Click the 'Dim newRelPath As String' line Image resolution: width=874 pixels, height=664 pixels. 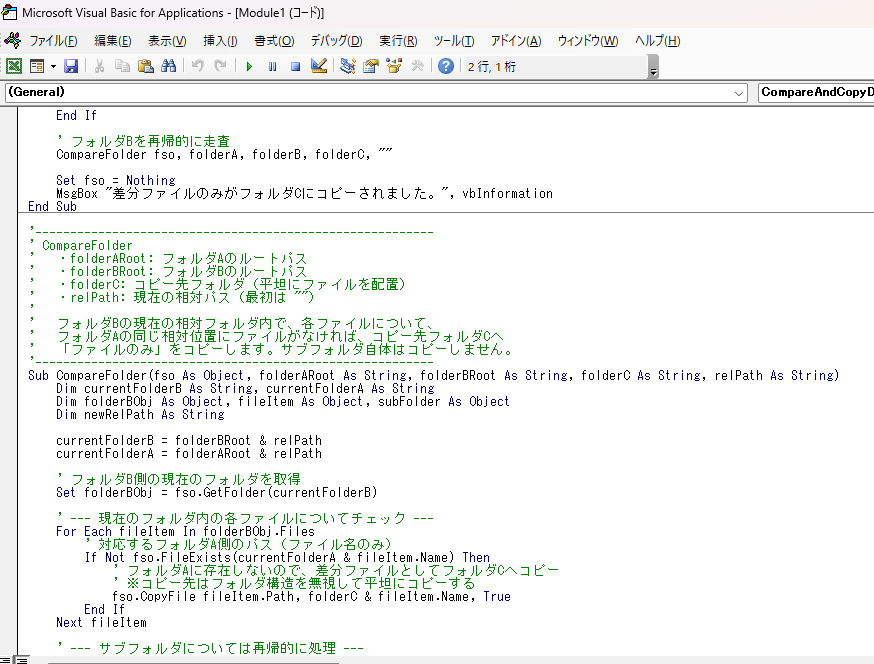pos(140,415)
